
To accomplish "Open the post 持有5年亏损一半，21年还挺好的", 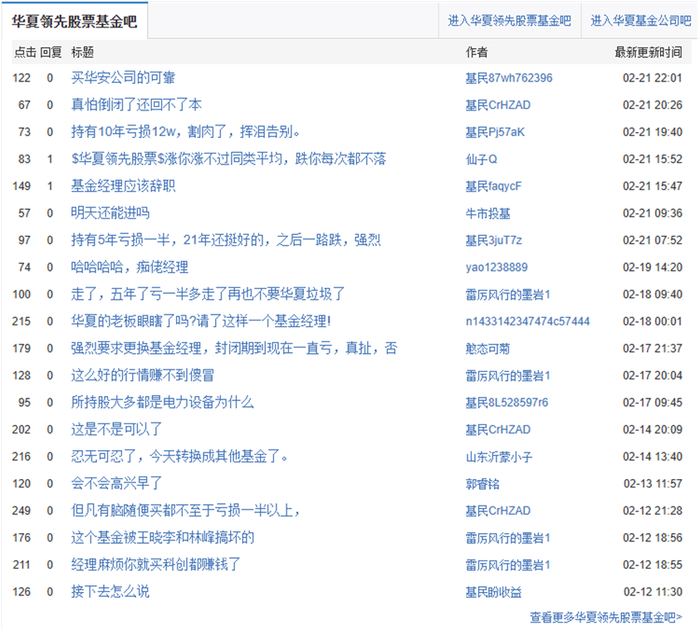I will [226, 240].
